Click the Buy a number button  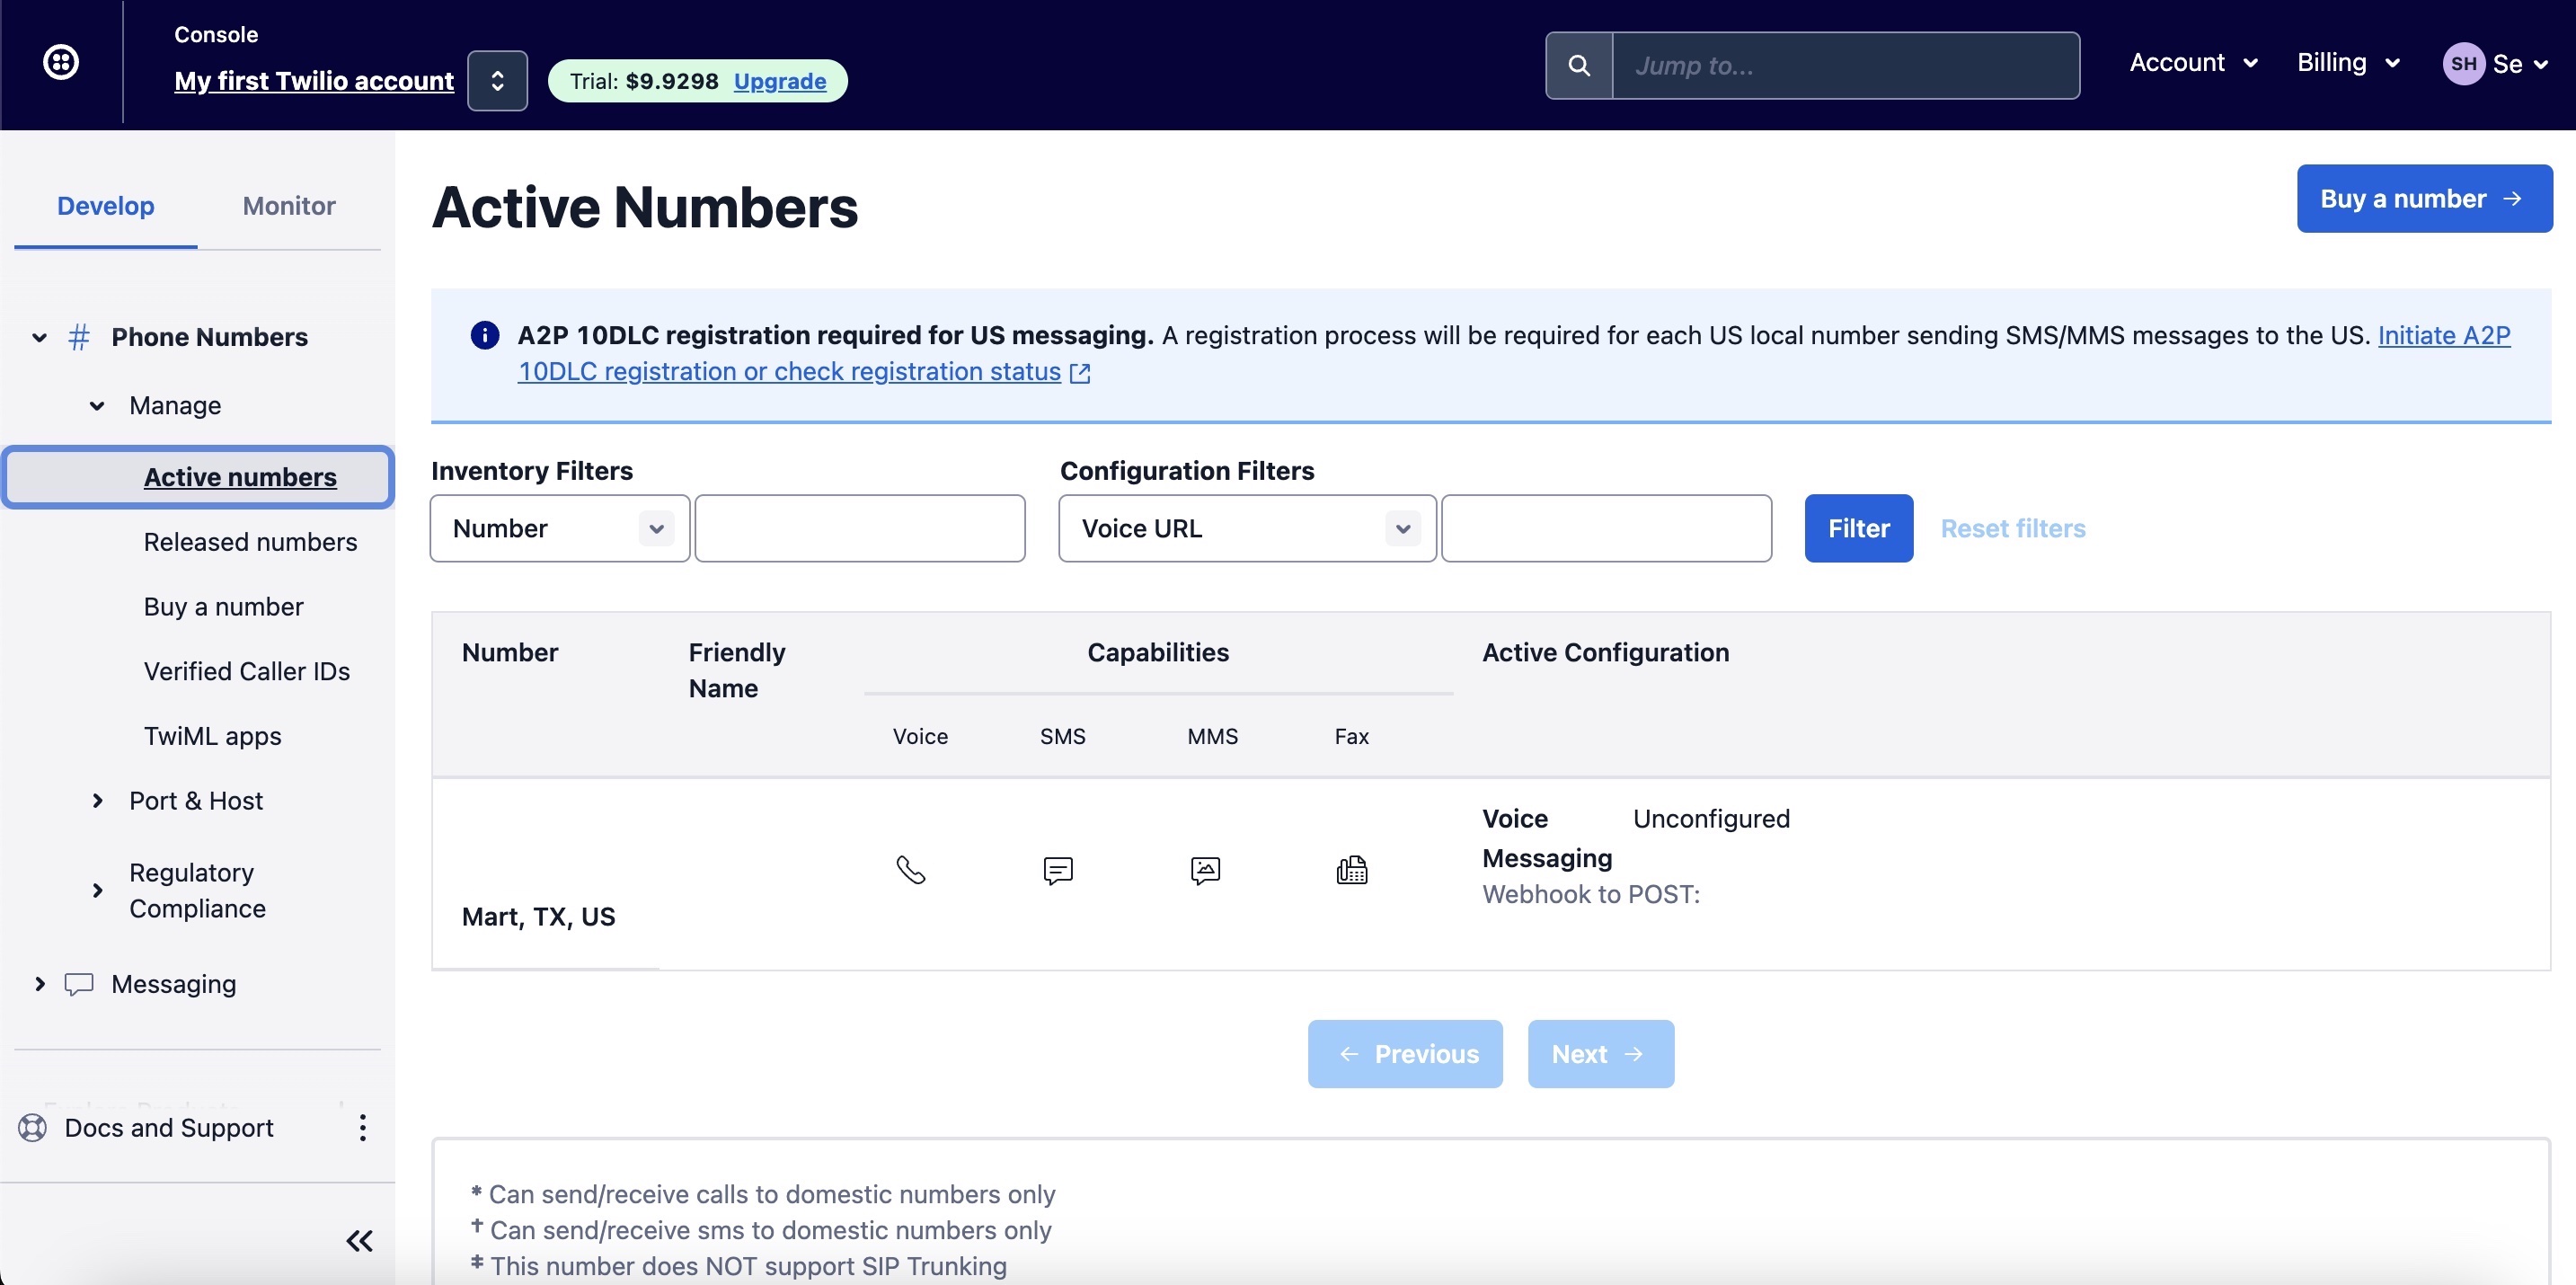point(2424,198)
